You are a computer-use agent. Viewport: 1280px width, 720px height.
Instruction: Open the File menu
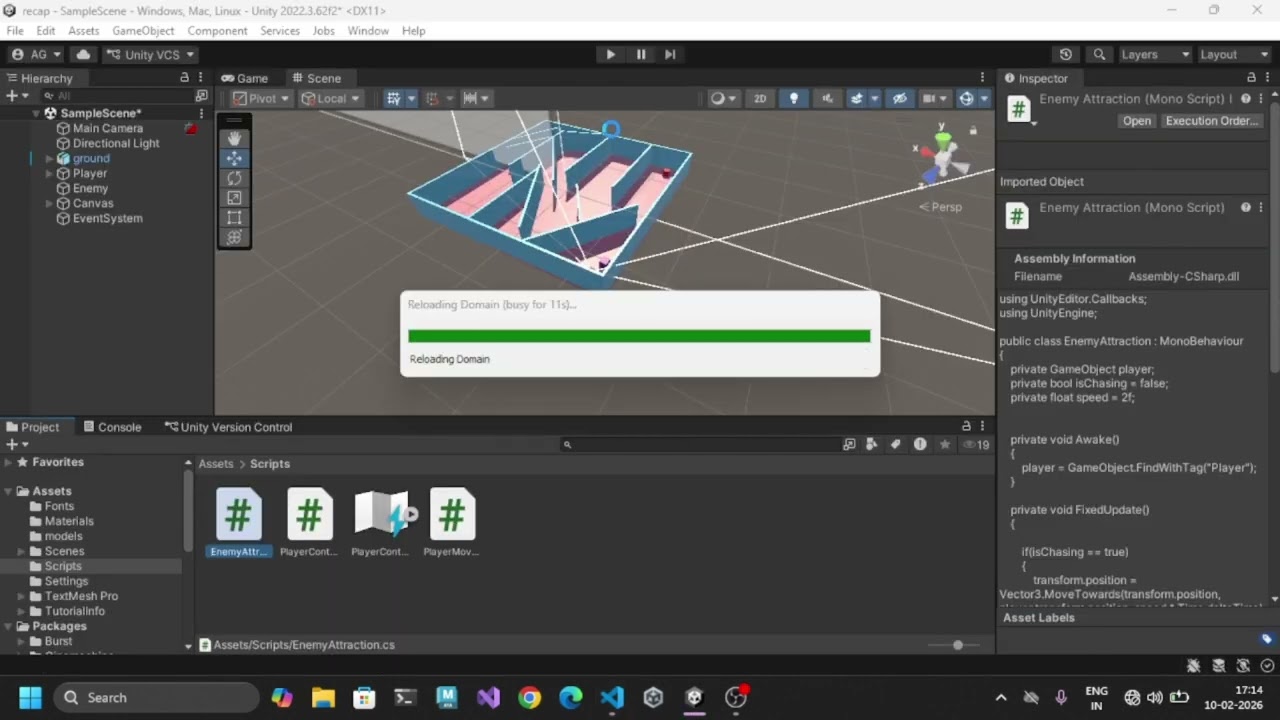click(15, 31)
